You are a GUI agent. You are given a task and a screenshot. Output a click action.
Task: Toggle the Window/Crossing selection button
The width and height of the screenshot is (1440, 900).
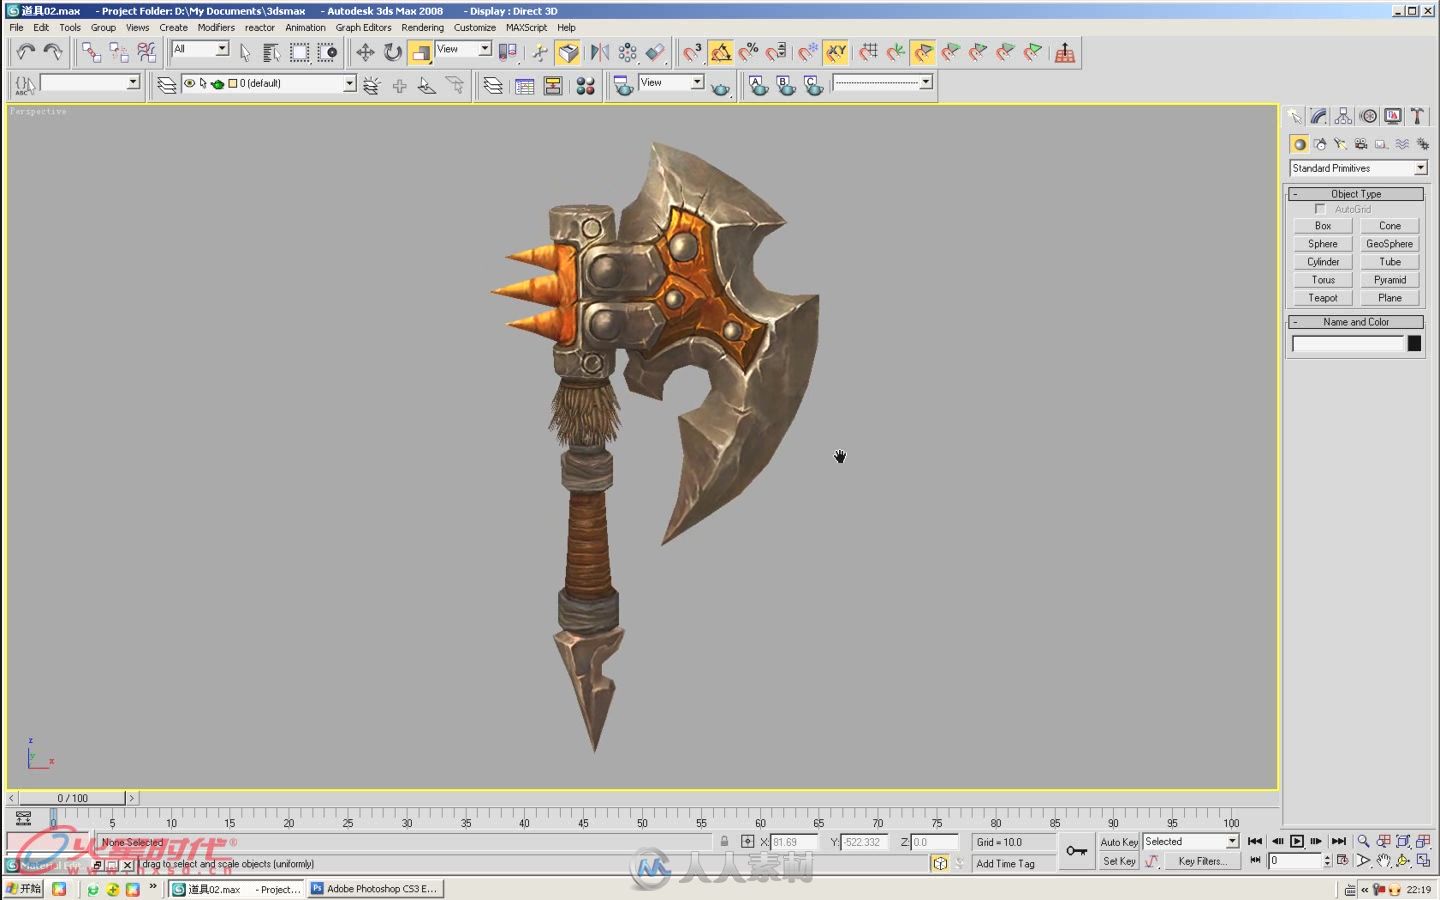(x=328, y=52)
